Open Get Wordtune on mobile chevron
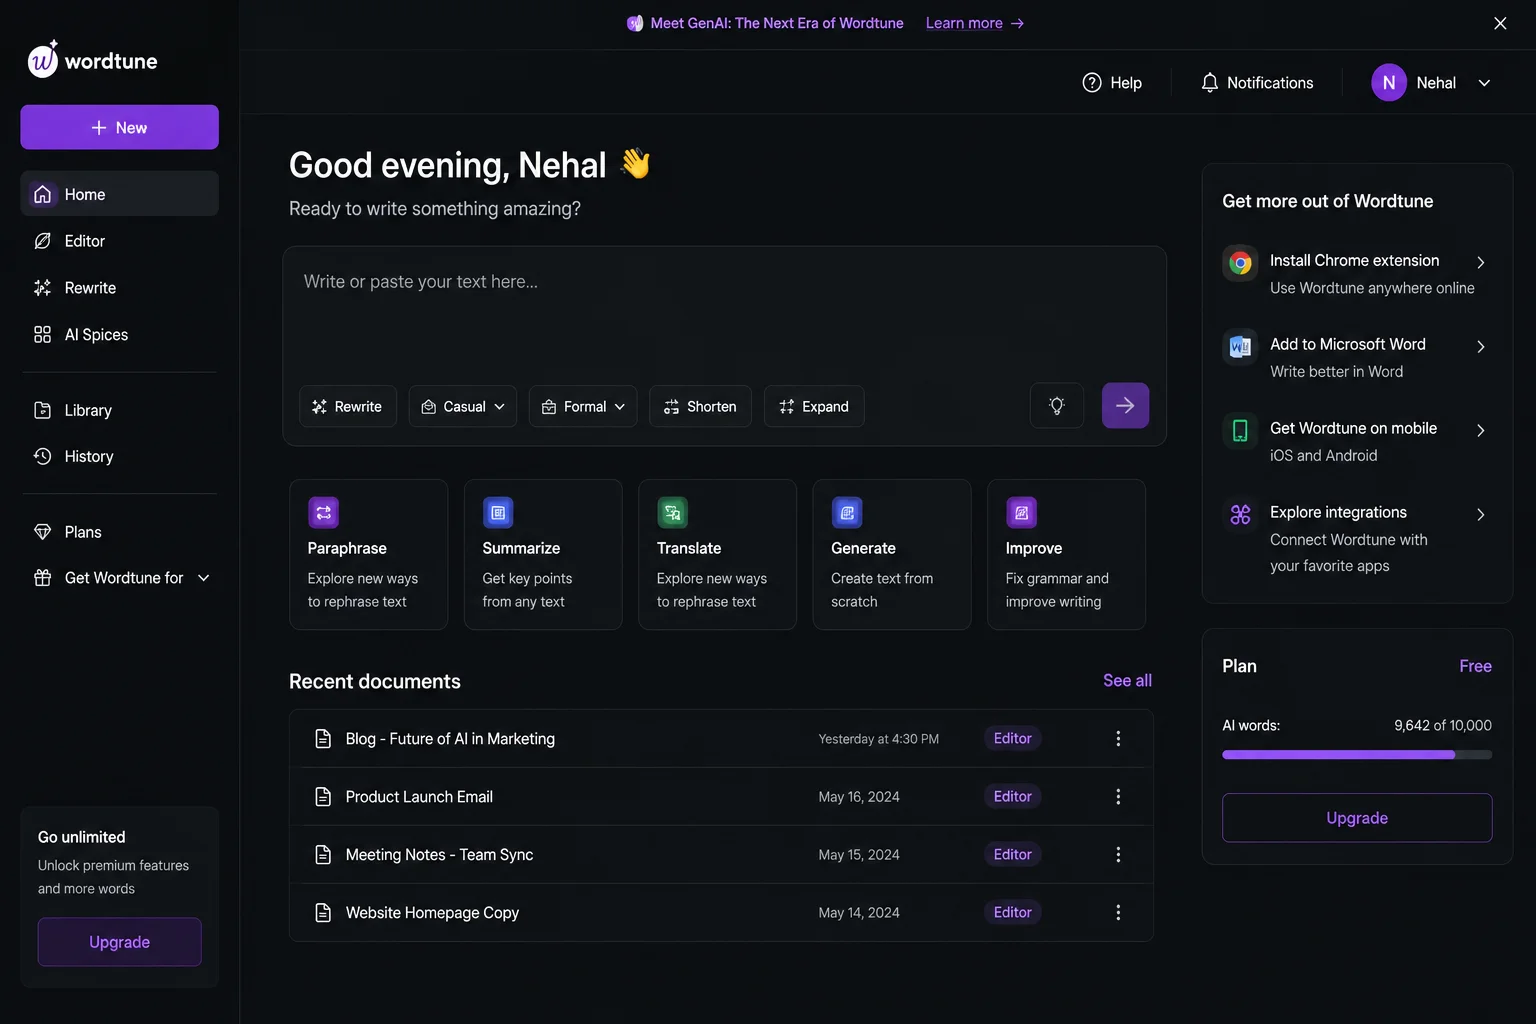Viewport: 1536px width, 1024px height. (x=1481, y=431)
